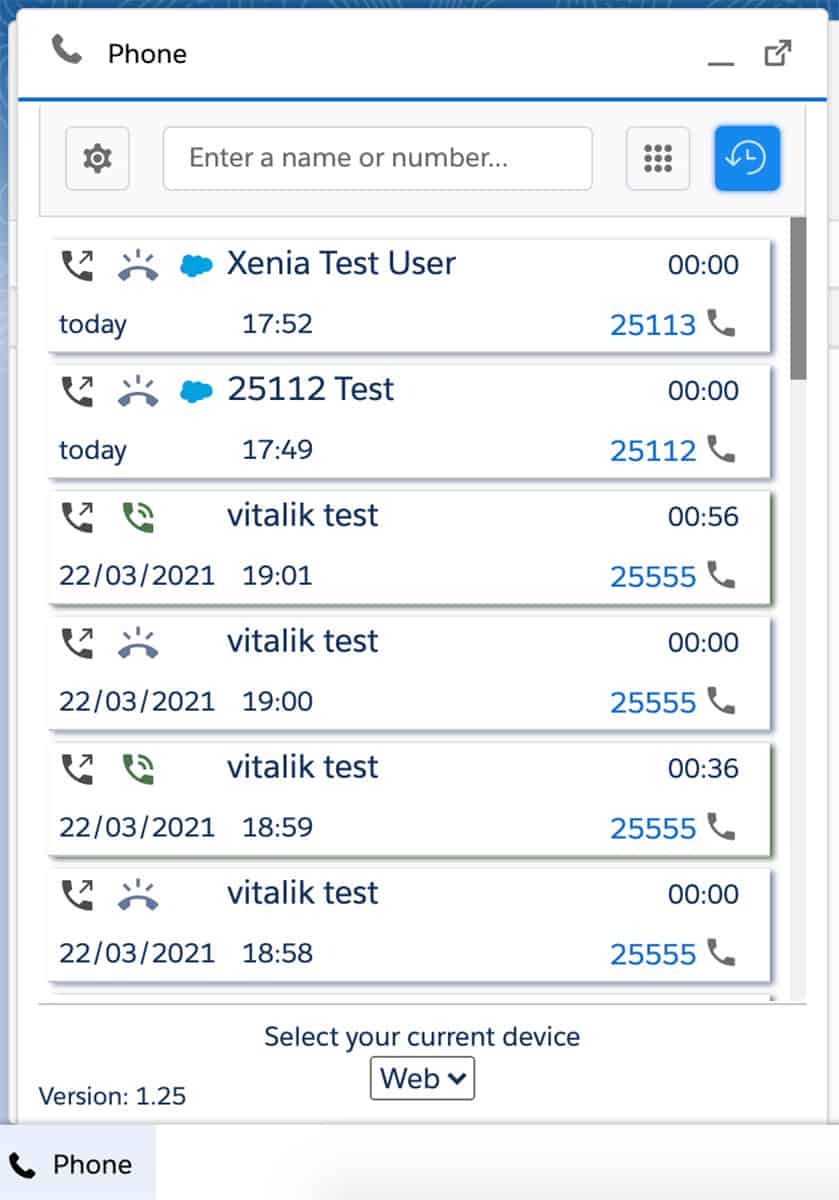Open the phone settings gear
Viewport: 839px width, 1200px height.
pyautogui.click(x=97, y=158)
